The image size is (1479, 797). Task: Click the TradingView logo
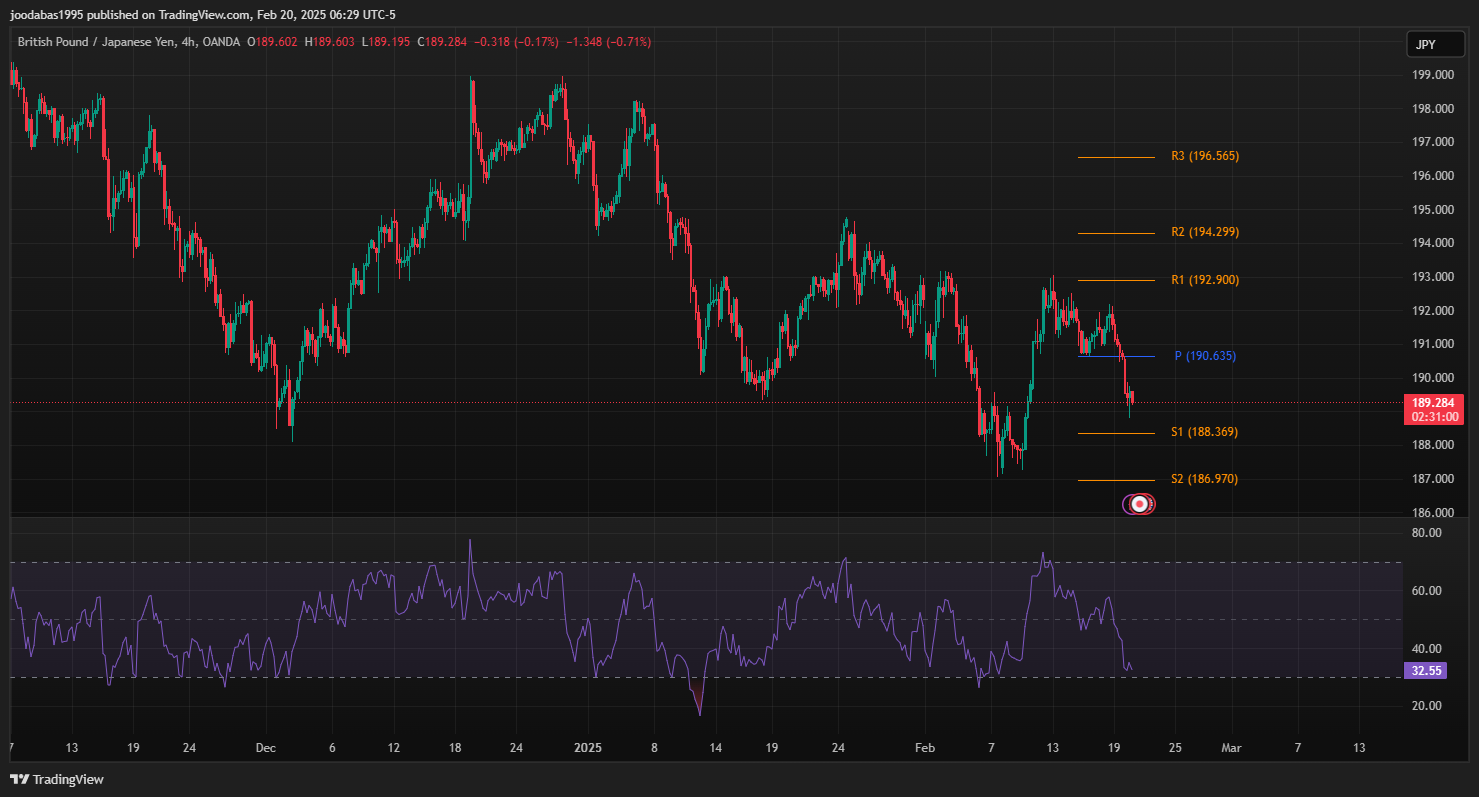coord(57,779)
